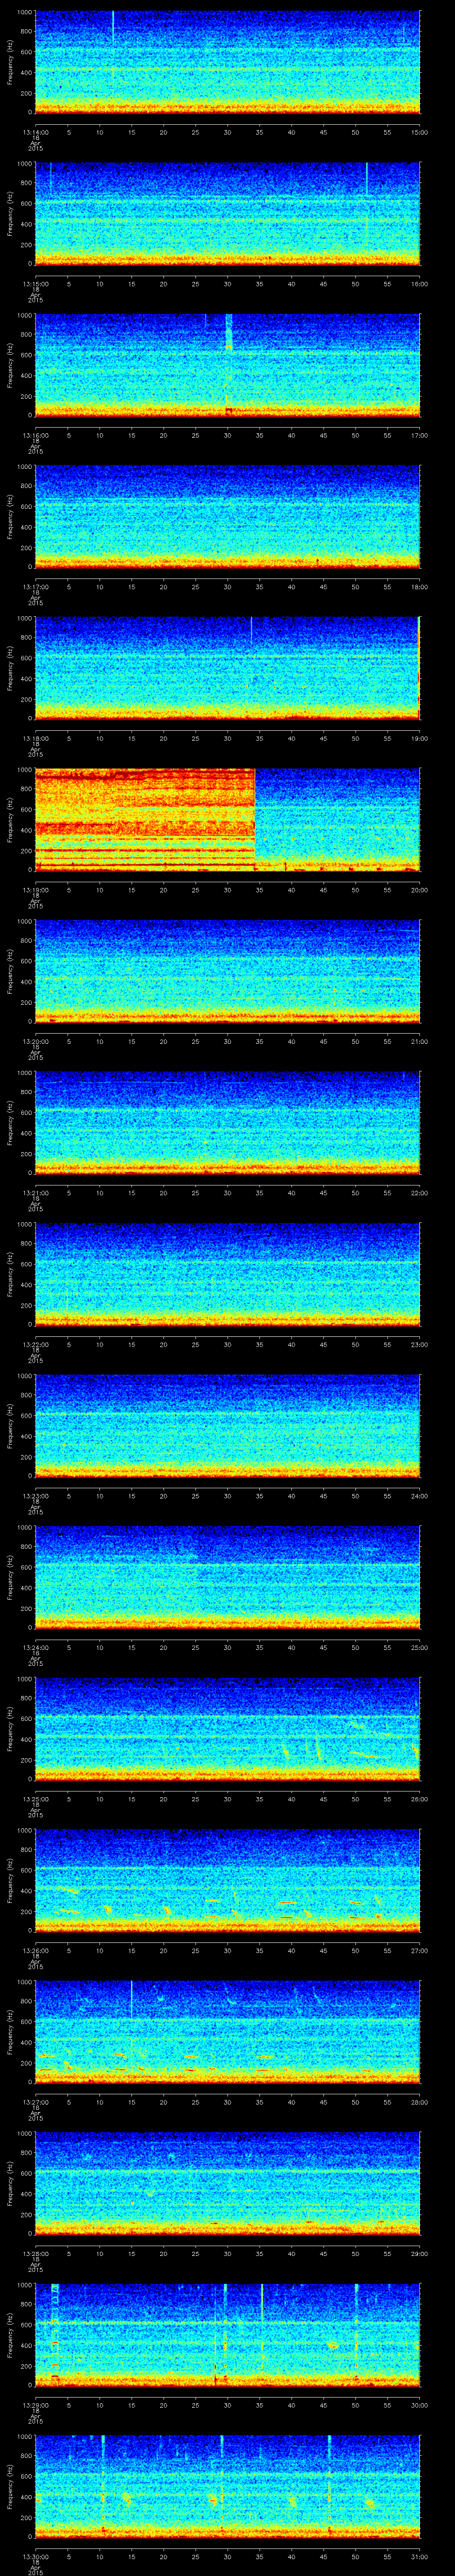Select the spectrogram panel starting at 13:21:00
The height and width of the screenshot is (2576, 455).
click(x=227, y=1122)
